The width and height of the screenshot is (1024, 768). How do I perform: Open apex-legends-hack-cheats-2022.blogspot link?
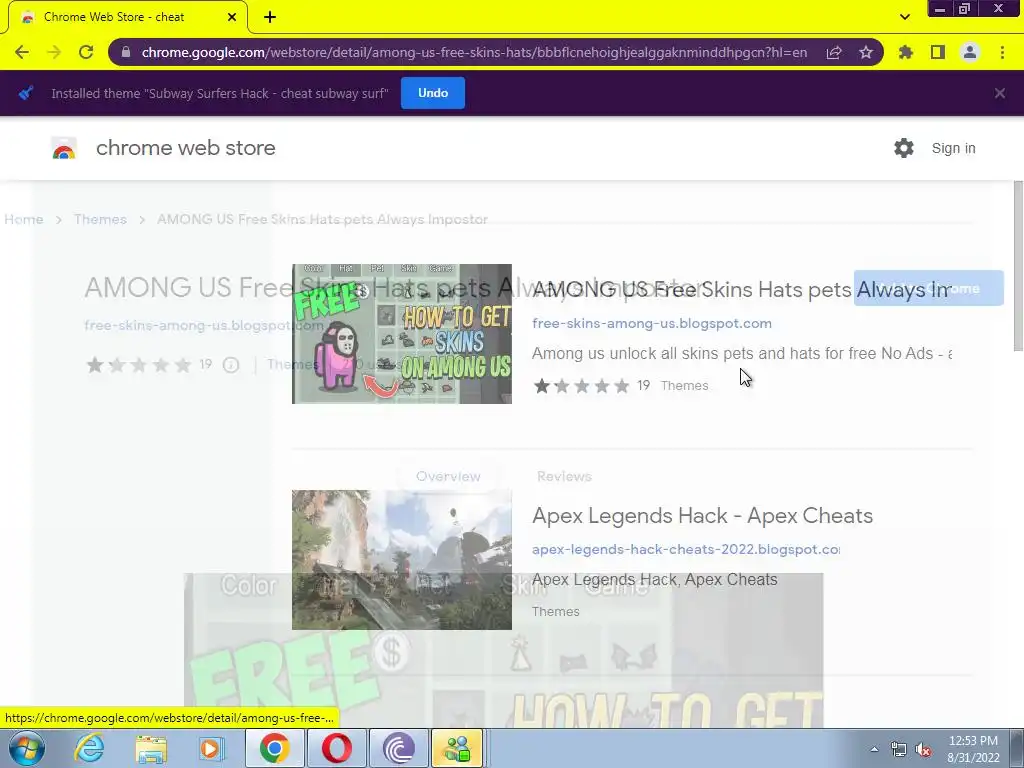(x=686, y=549)
